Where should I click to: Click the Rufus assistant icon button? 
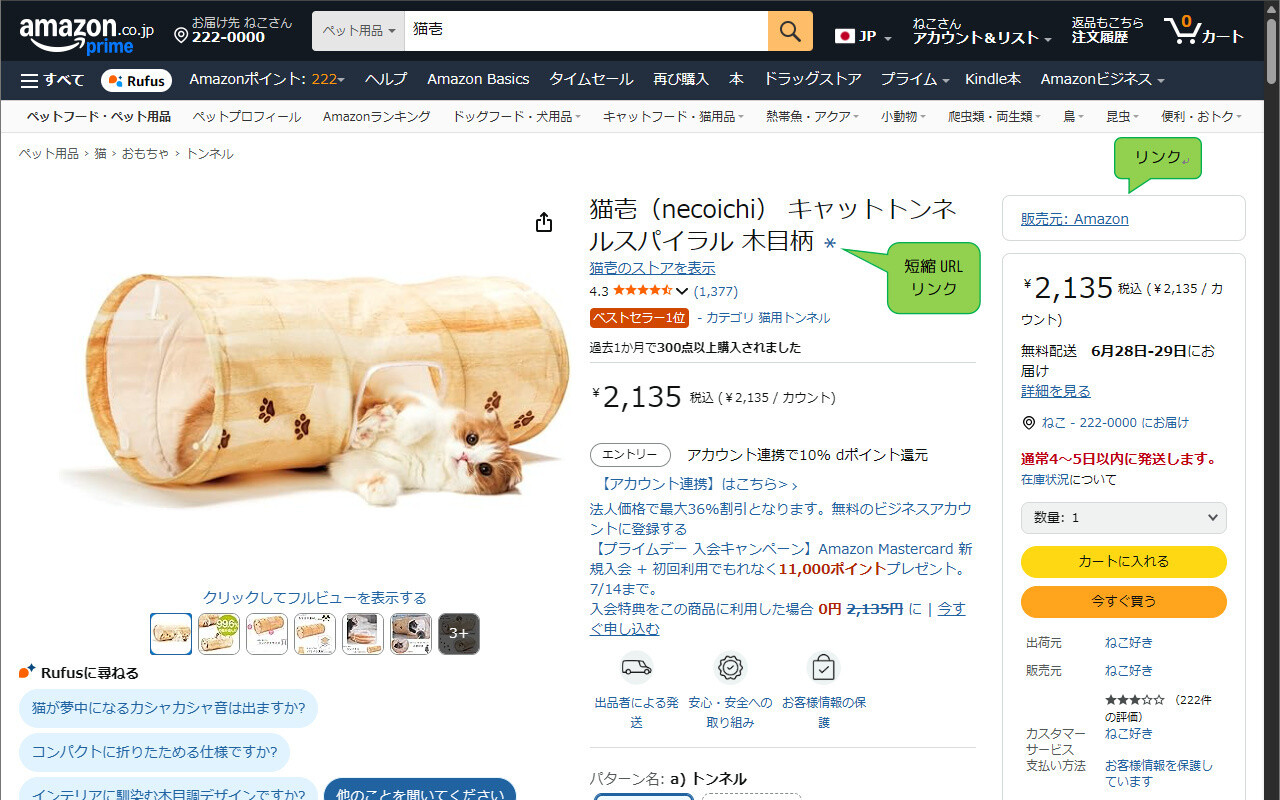[137, 80]
